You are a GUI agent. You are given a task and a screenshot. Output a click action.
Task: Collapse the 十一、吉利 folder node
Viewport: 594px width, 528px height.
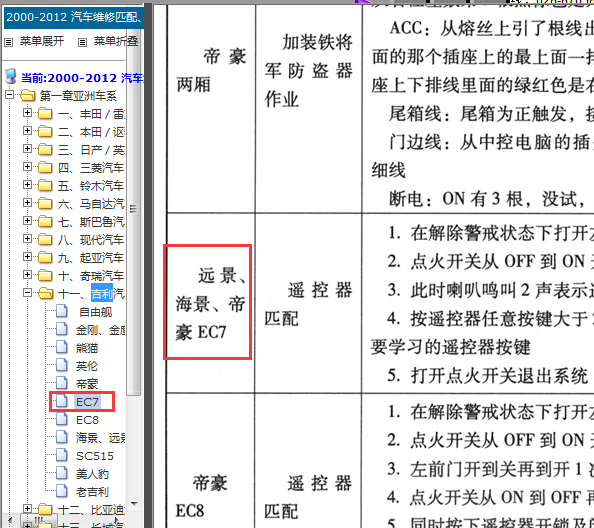point(27,292)
